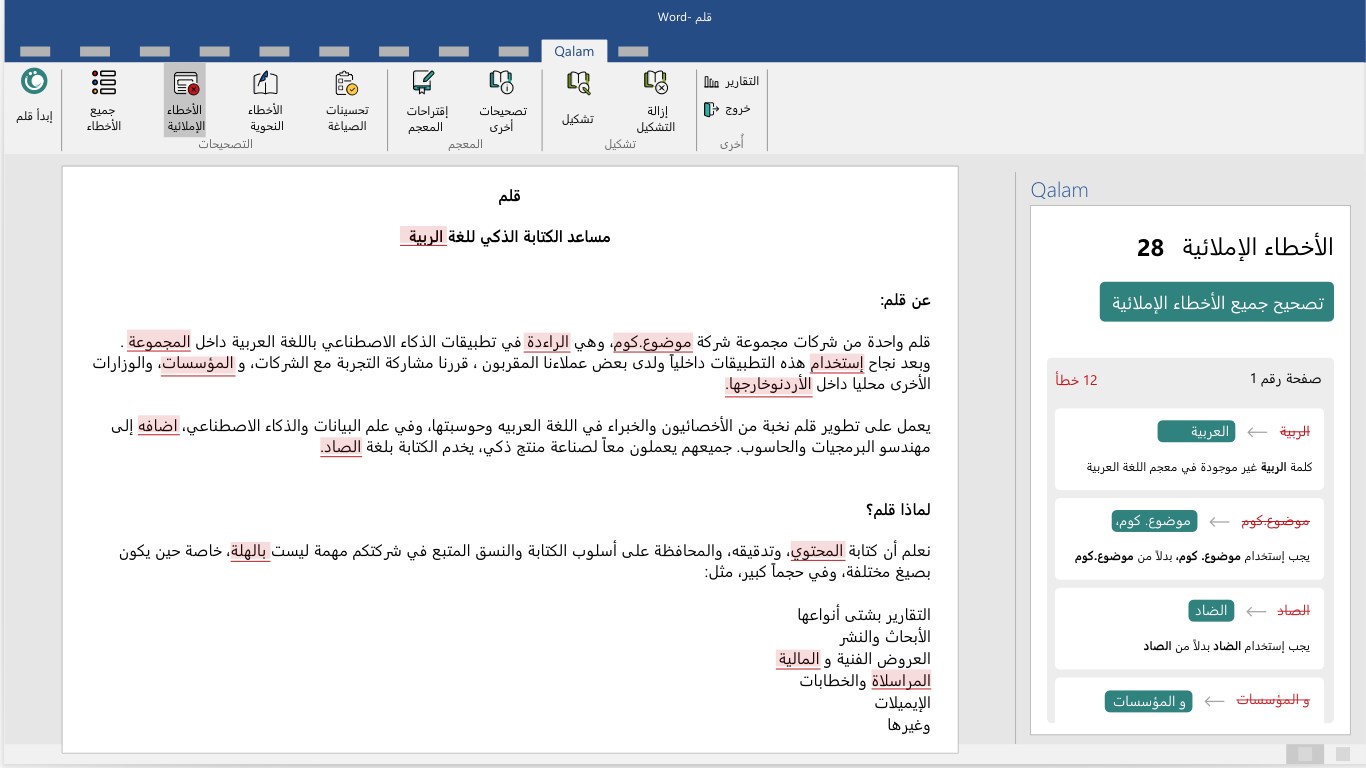Click the list item وغيرها
Image resolution: width=1366 pixels, height=768 pixels.
click(909, 724)
